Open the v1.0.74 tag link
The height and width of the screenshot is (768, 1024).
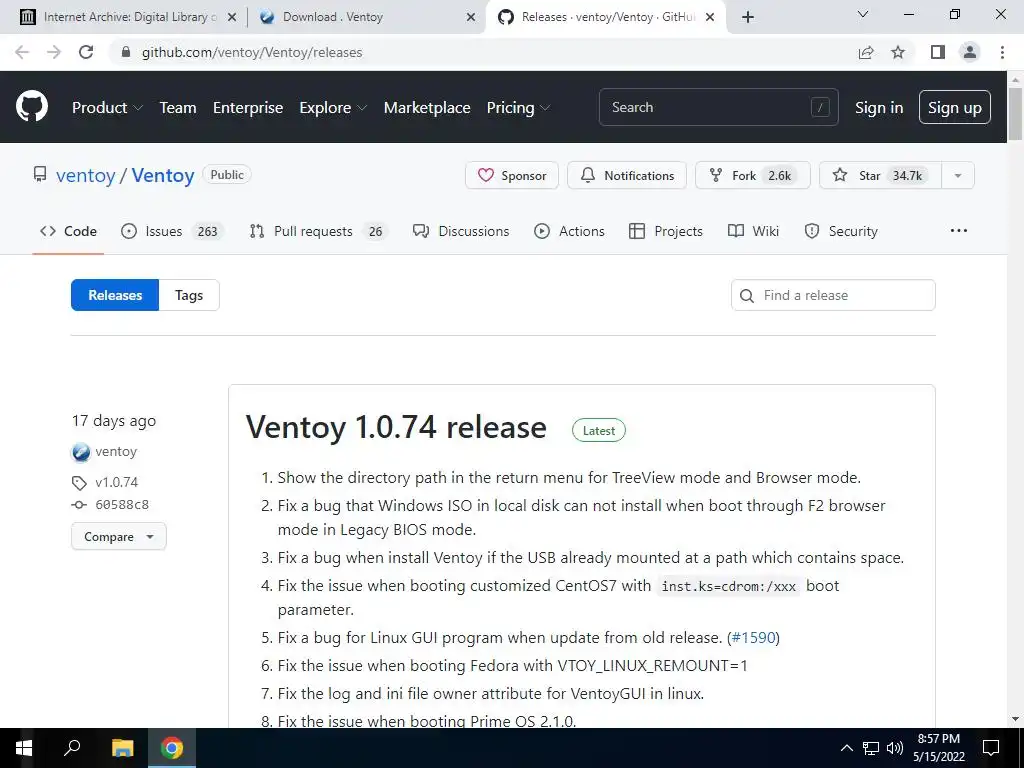[116, 482]
